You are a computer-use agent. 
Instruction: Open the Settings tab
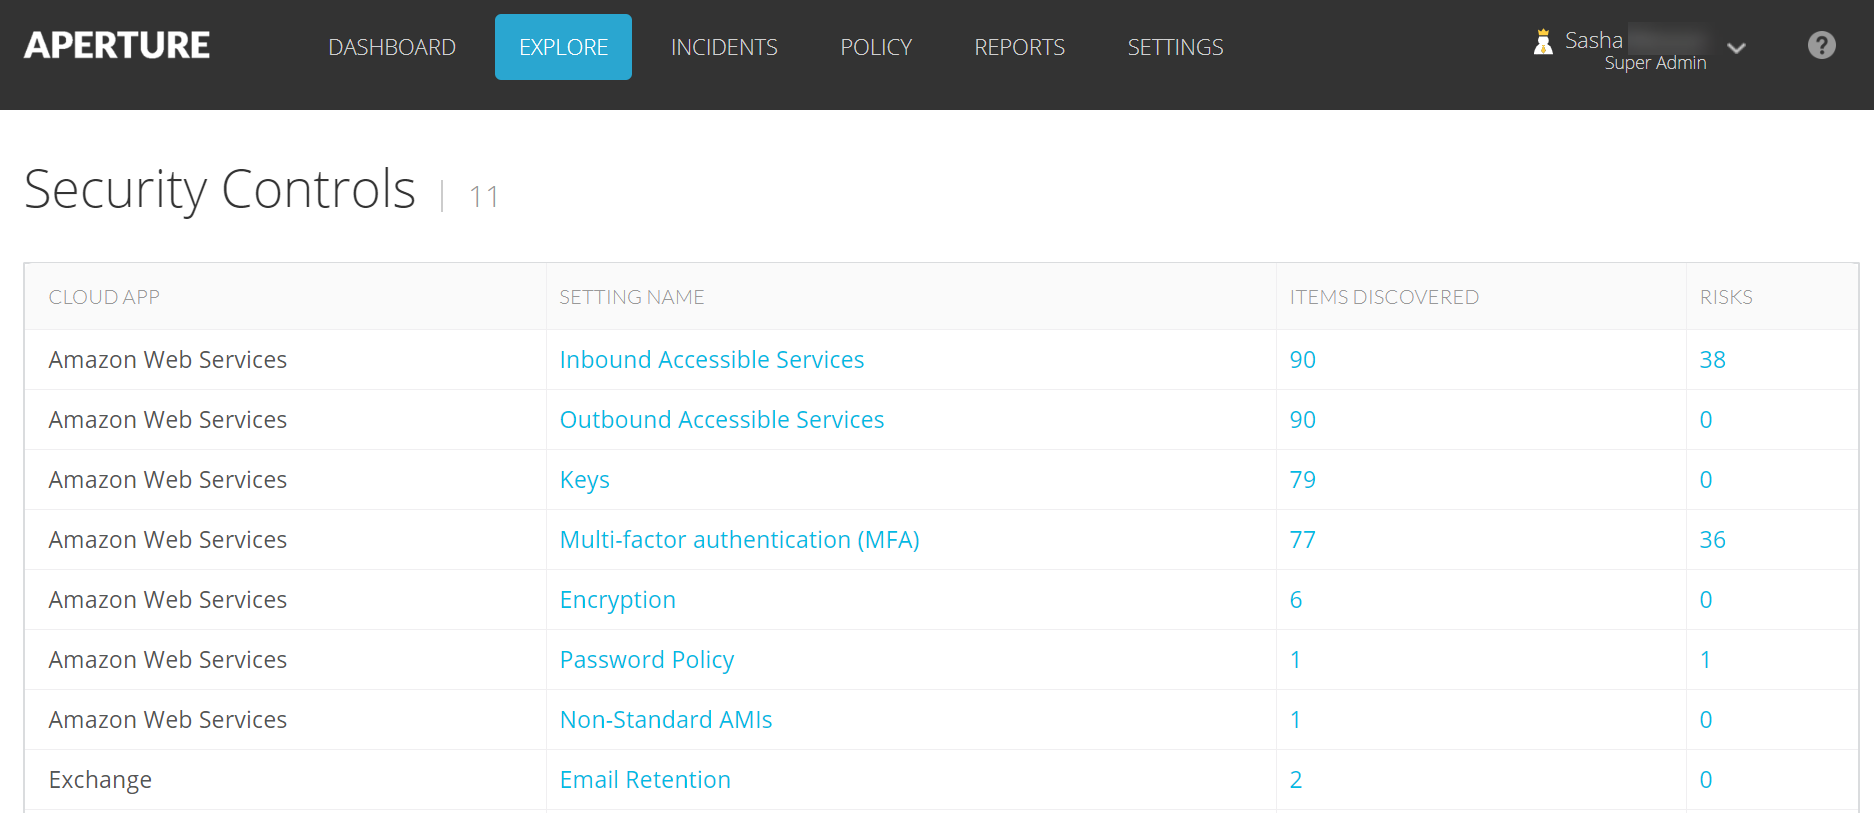tap(1175, 47)
